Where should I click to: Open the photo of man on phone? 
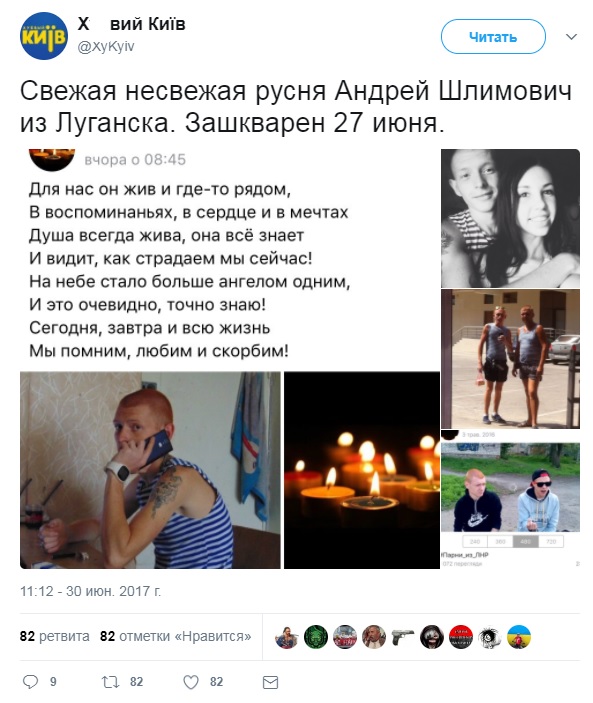point(150,470)
